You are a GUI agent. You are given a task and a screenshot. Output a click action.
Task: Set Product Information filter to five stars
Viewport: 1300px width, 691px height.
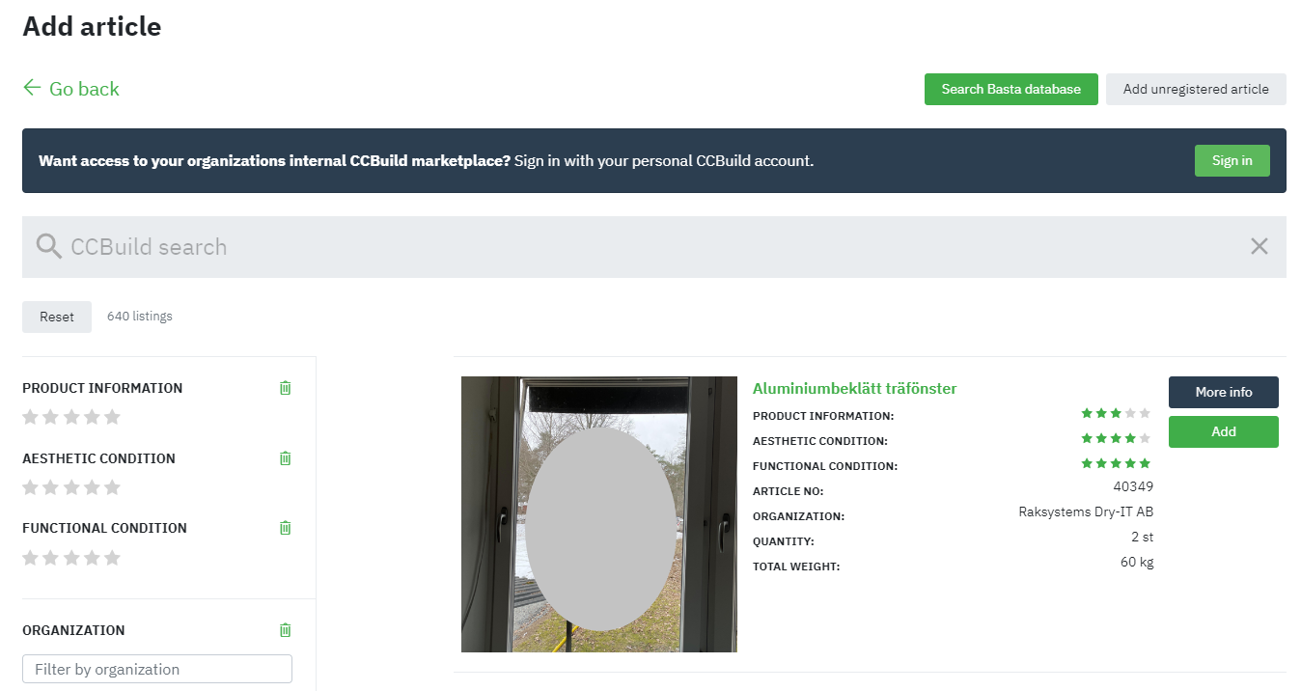tap(112, 417)
